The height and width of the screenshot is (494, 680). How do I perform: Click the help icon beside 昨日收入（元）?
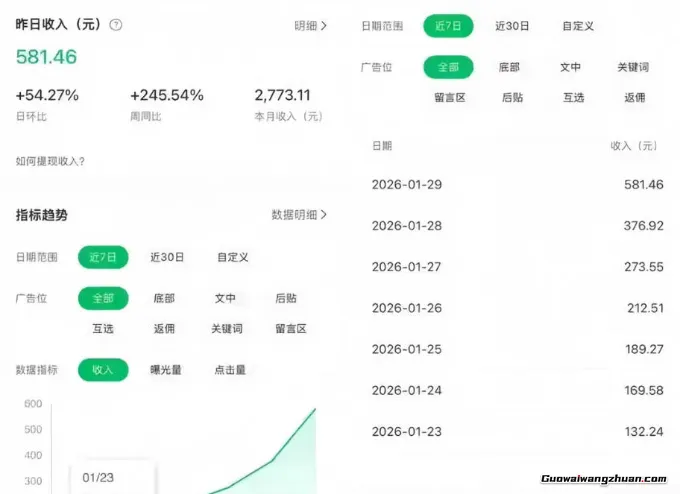[x=115, y=25]
